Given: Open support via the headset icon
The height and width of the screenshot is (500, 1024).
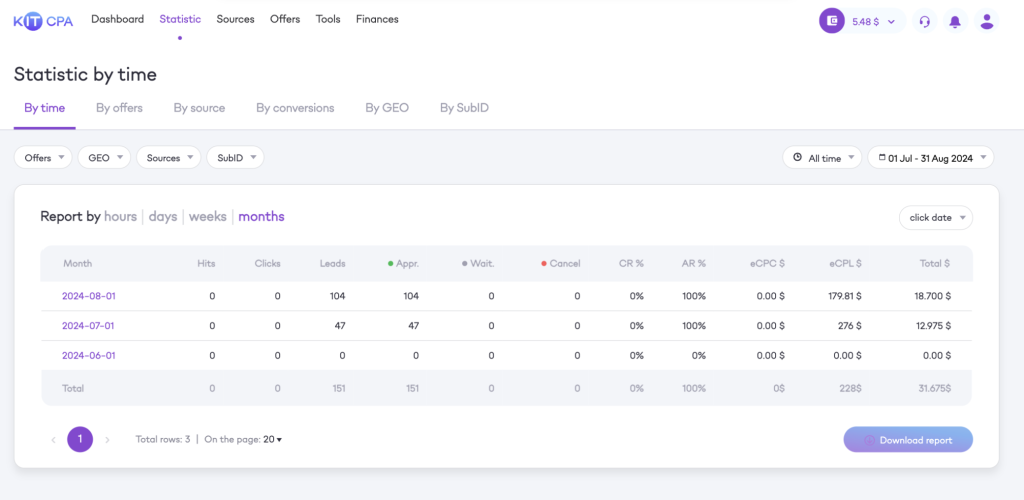Looking at the screenshot, I should pyautogui.click(x=924, y=21).
